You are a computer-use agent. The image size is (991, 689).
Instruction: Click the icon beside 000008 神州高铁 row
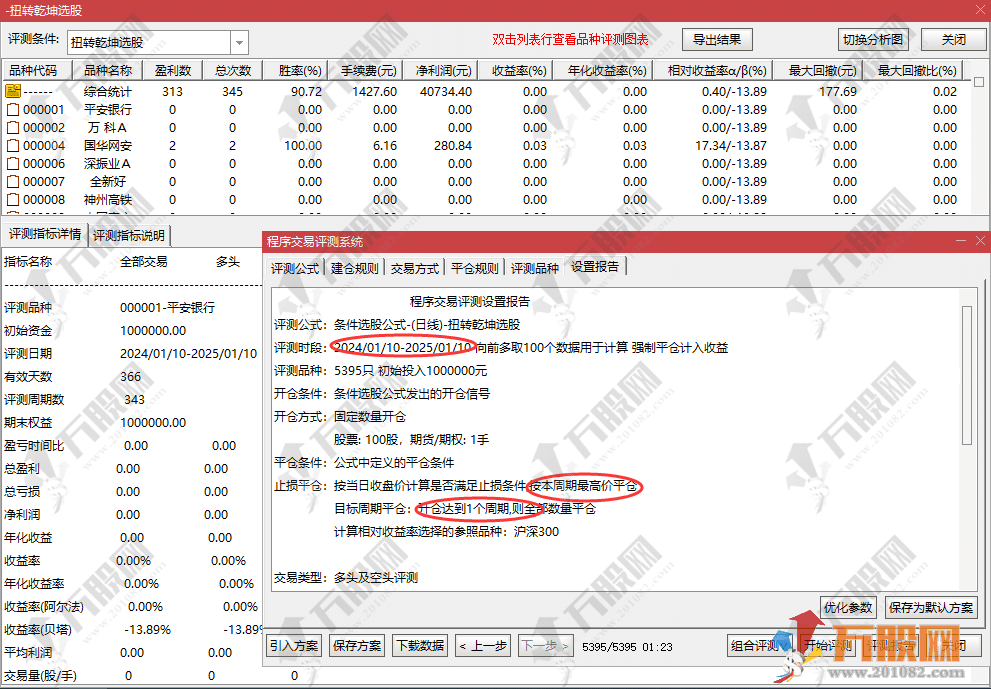coord(13,200)
